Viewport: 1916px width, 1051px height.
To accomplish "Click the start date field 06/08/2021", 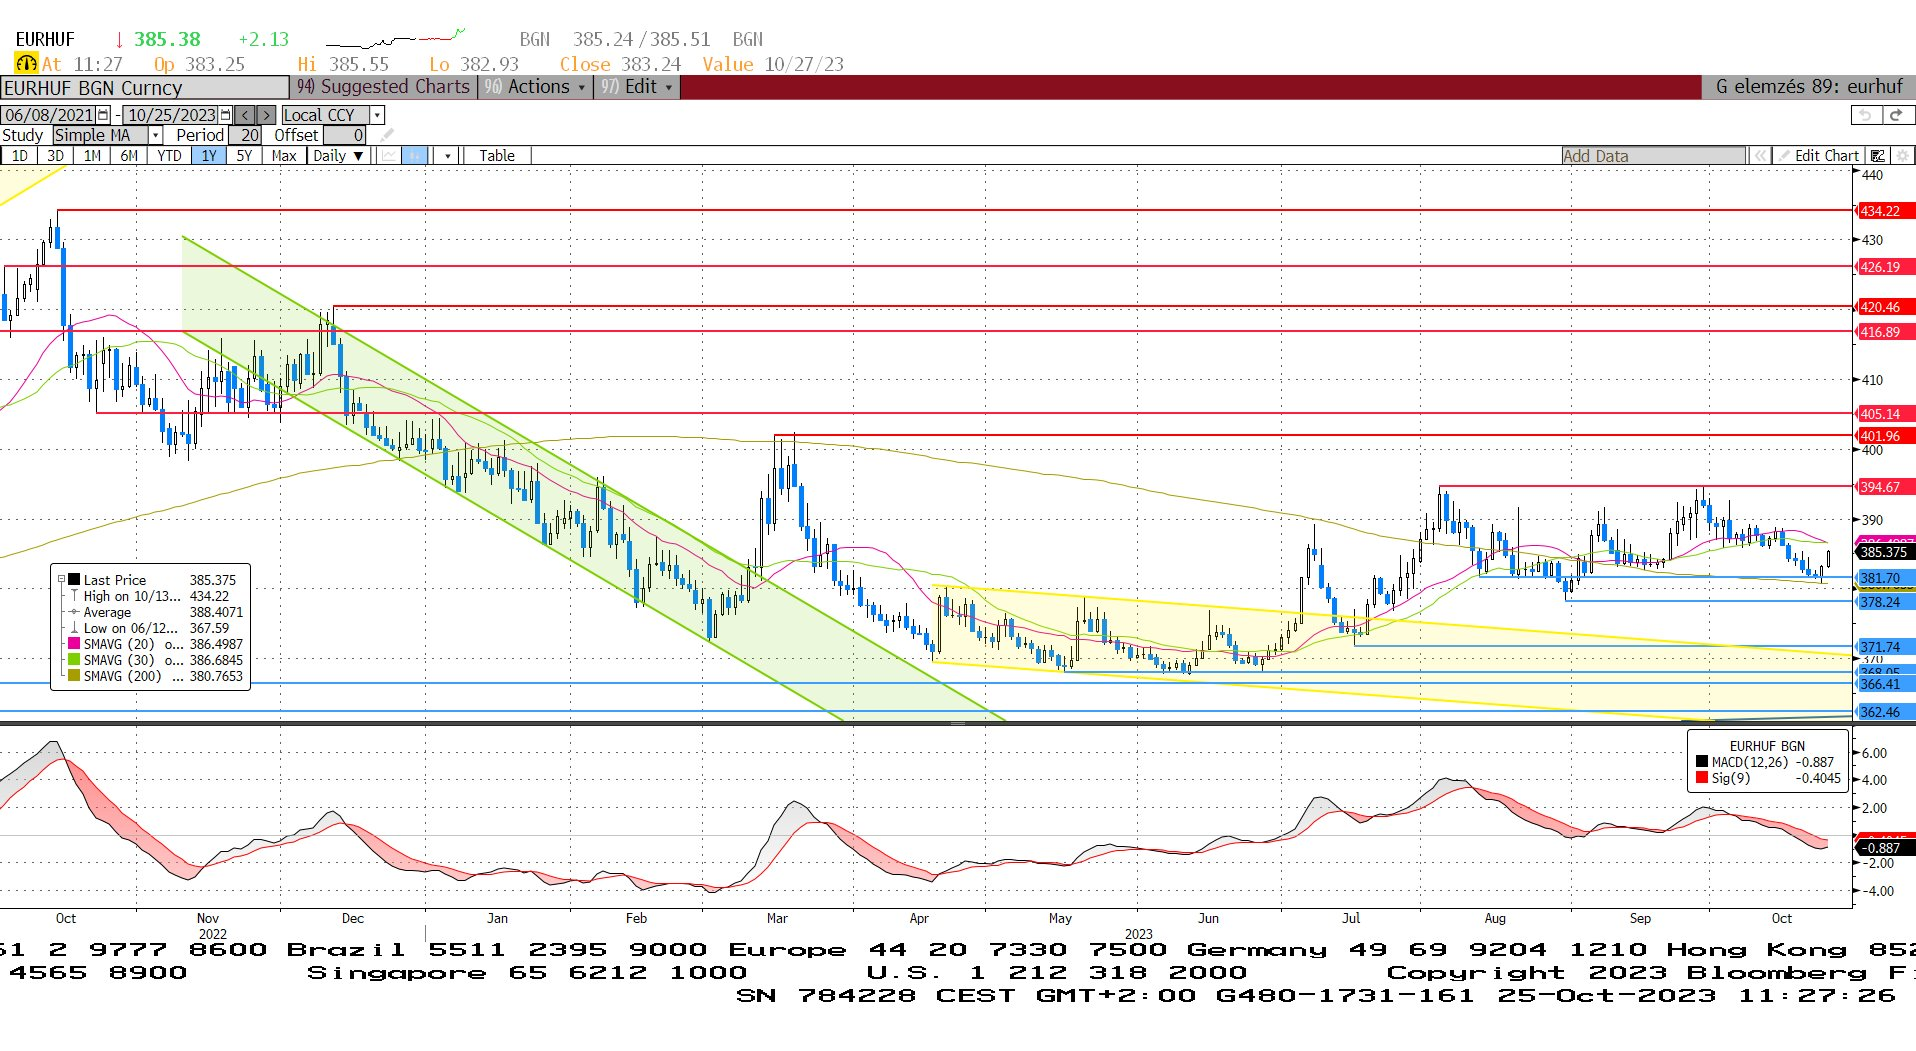I will click(48, 115).
